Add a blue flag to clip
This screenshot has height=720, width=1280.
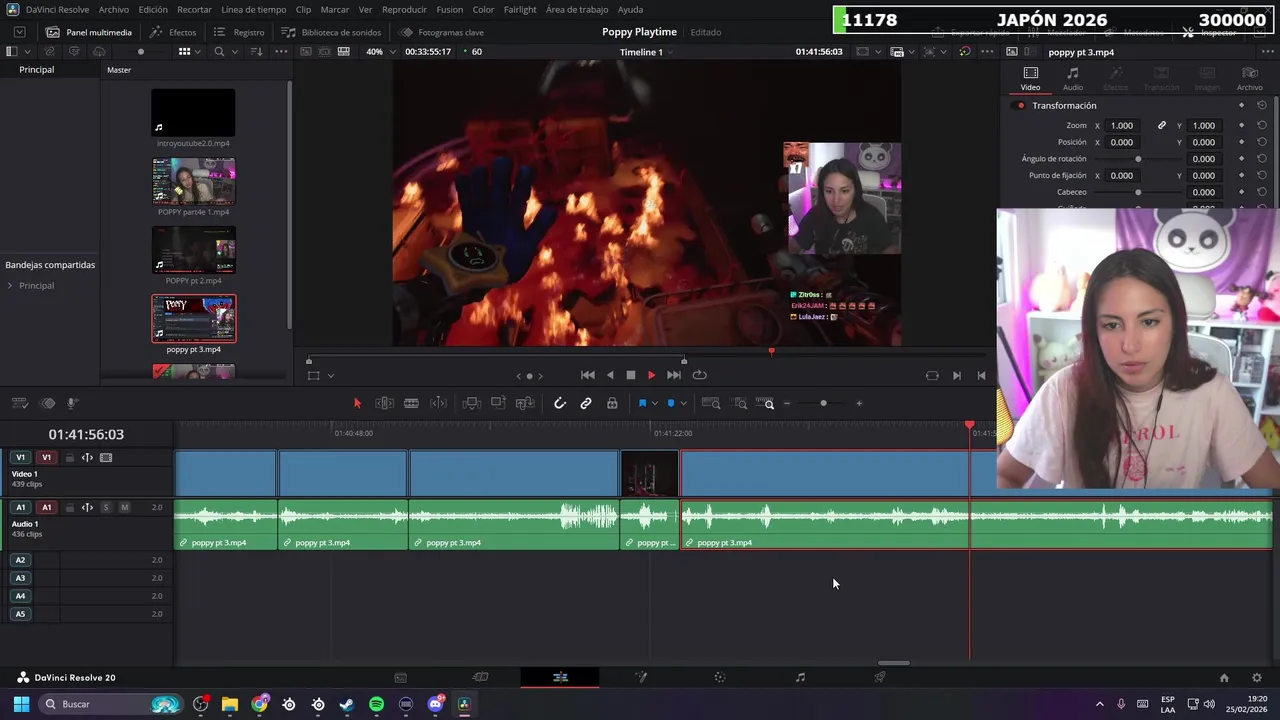tap(642, 403)
